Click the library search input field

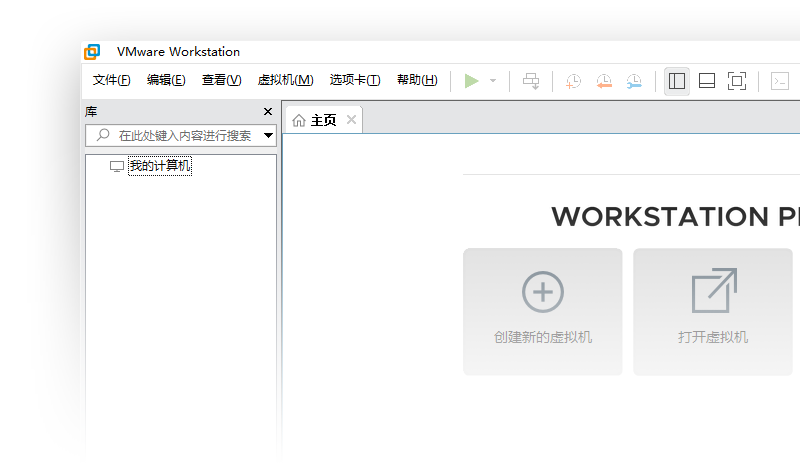coord(181,135)
